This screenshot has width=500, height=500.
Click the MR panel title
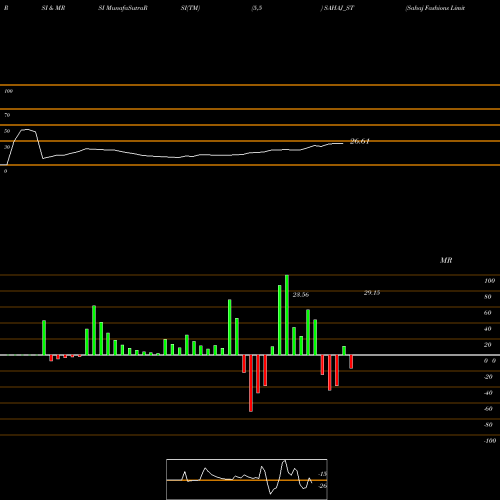point(446,260)
